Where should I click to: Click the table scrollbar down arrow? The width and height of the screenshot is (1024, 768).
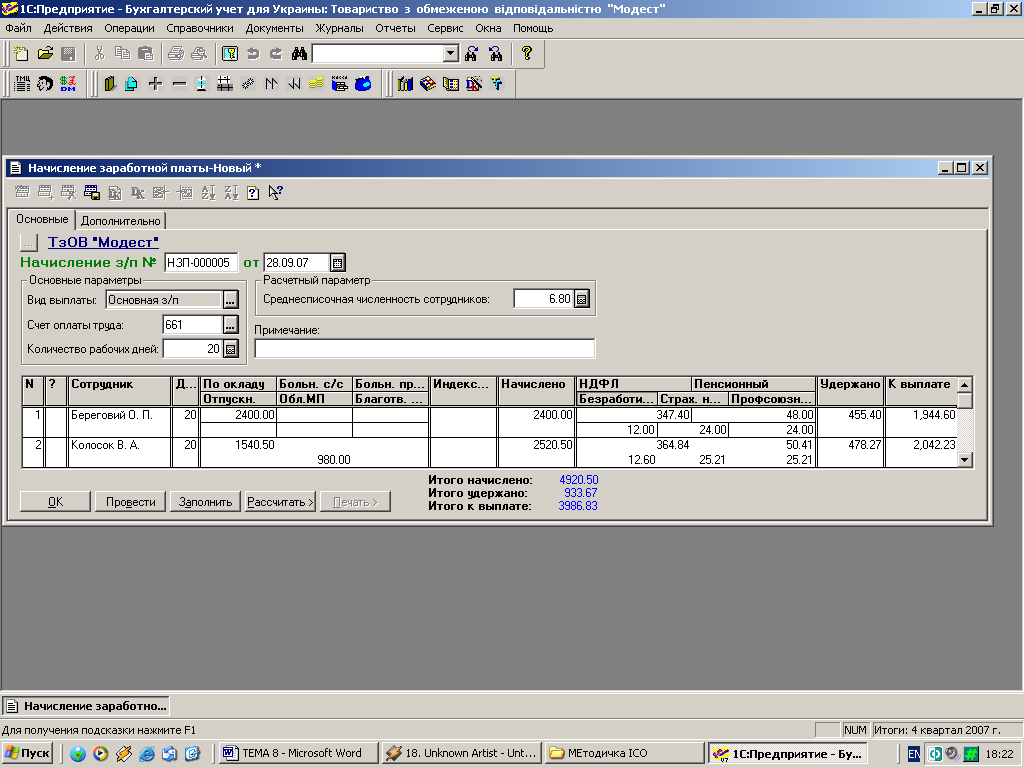[965, 460]
